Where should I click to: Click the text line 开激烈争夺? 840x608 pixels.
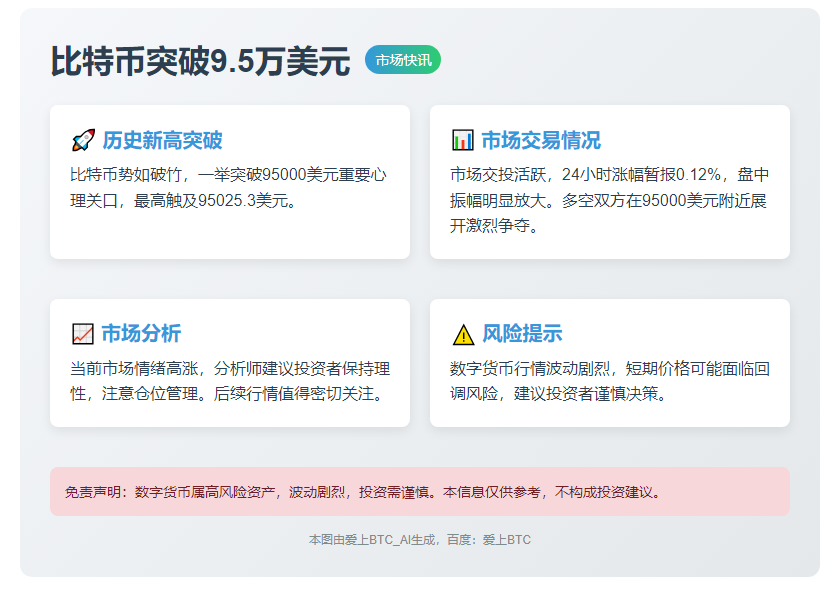[x=495, y=227]
